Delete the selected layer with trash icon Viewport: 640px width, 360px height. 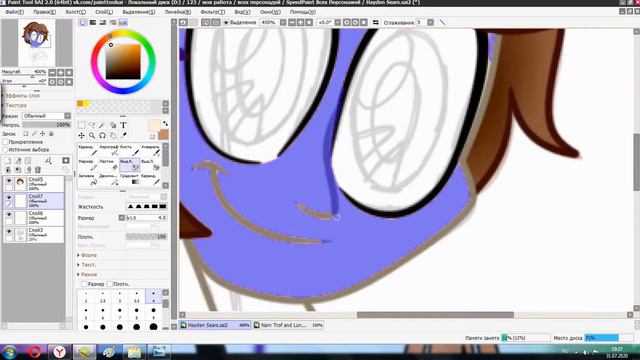[x=38, y=169]
